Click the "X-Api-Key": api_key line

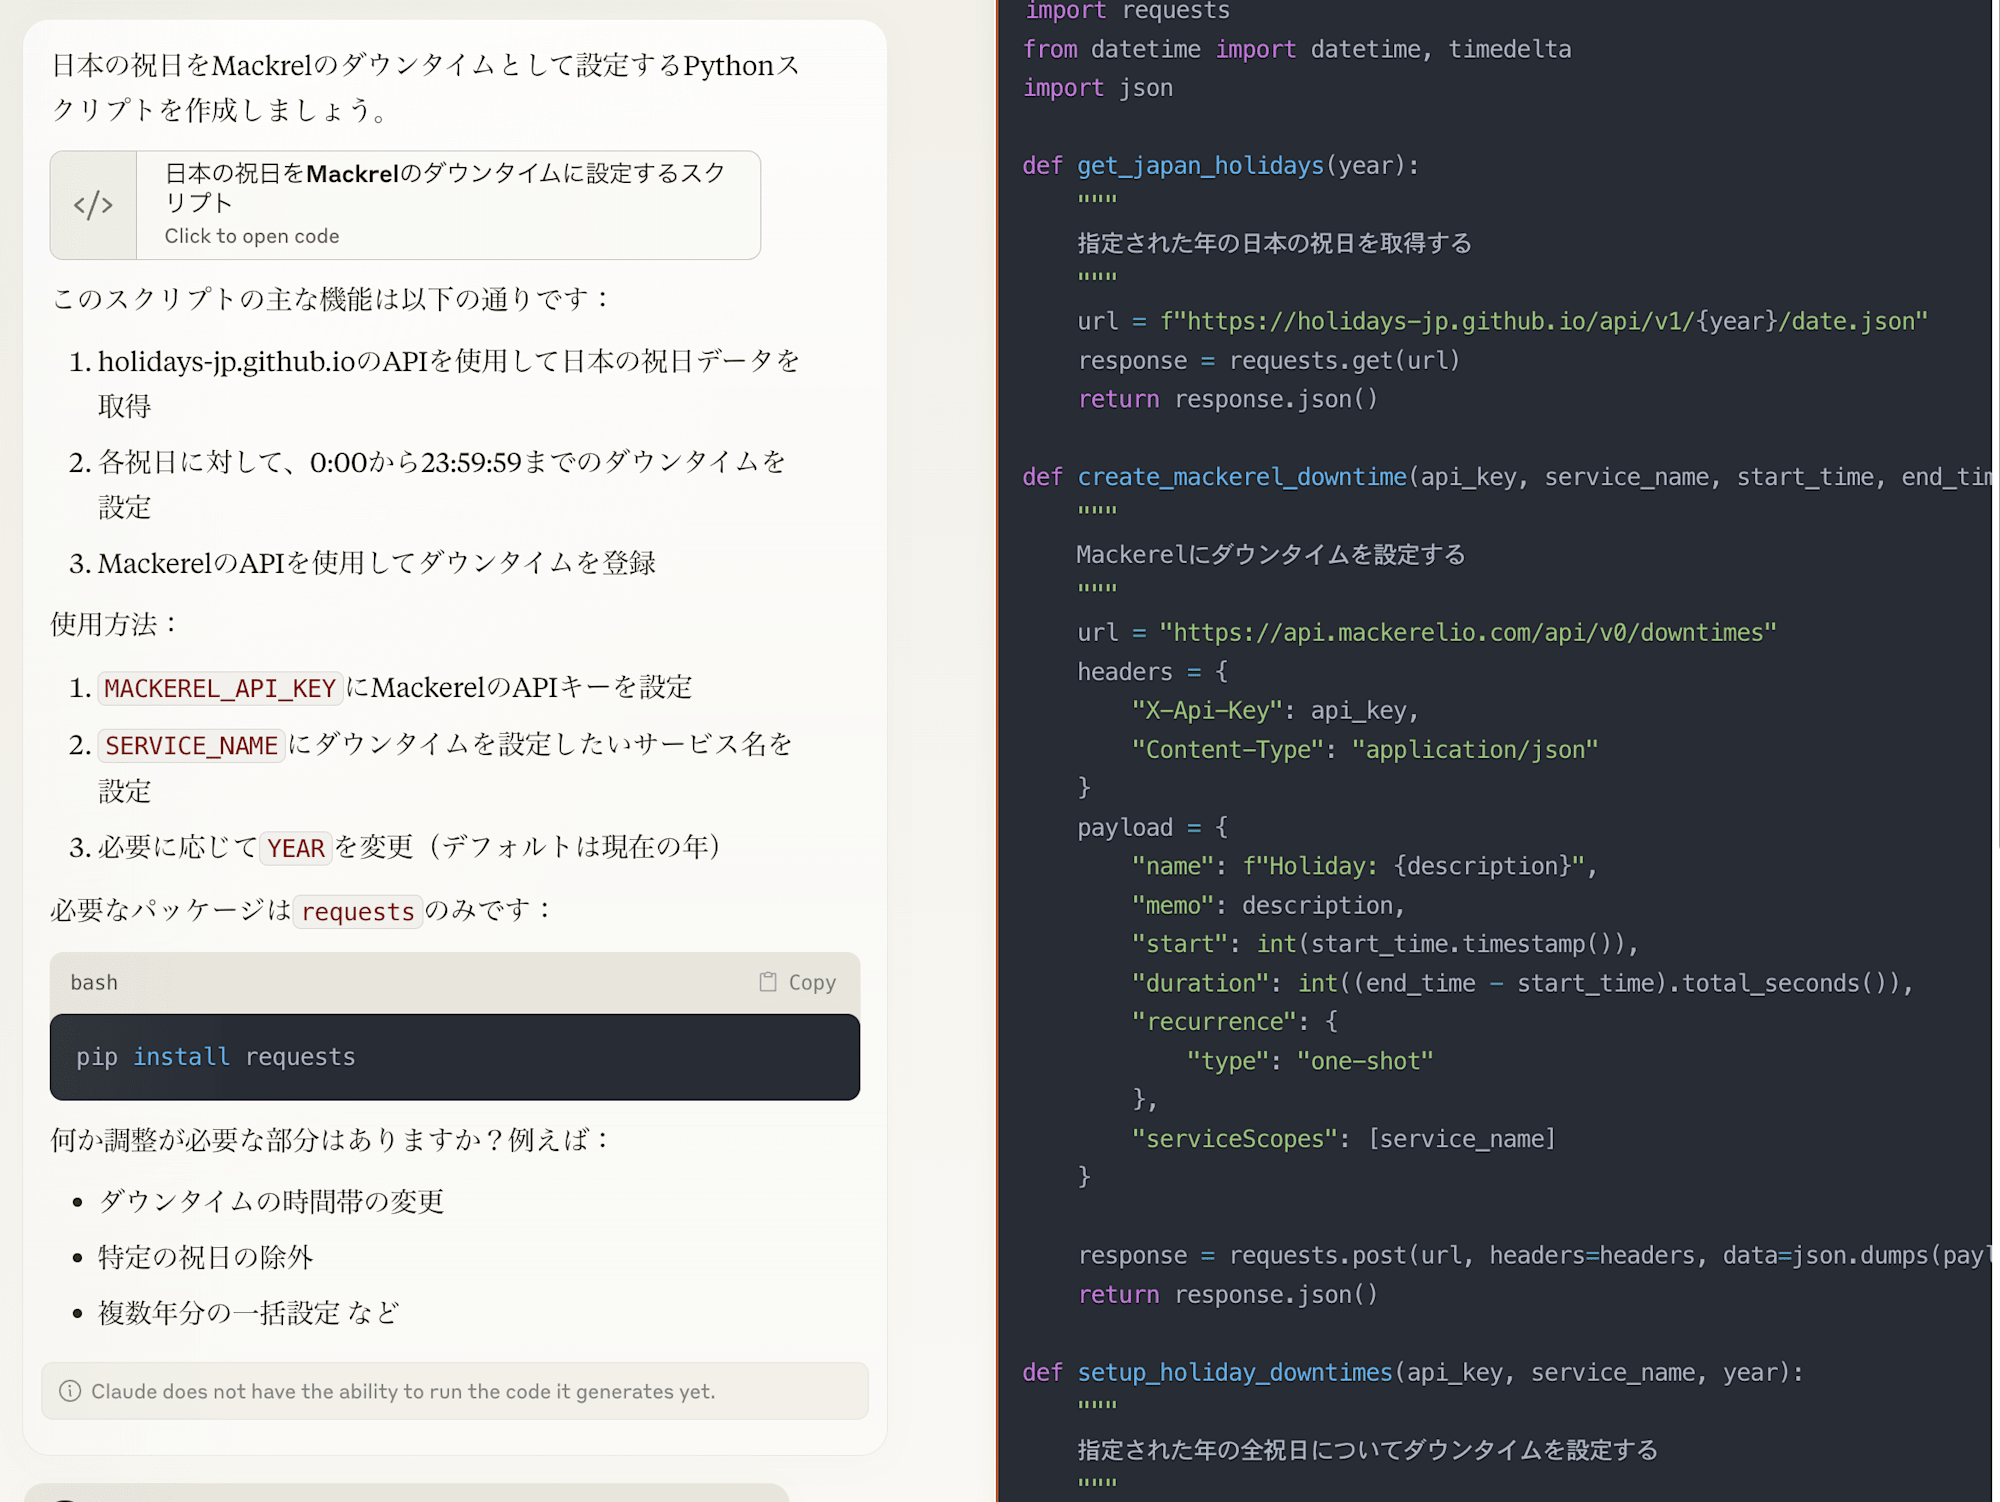[1275, 710]
